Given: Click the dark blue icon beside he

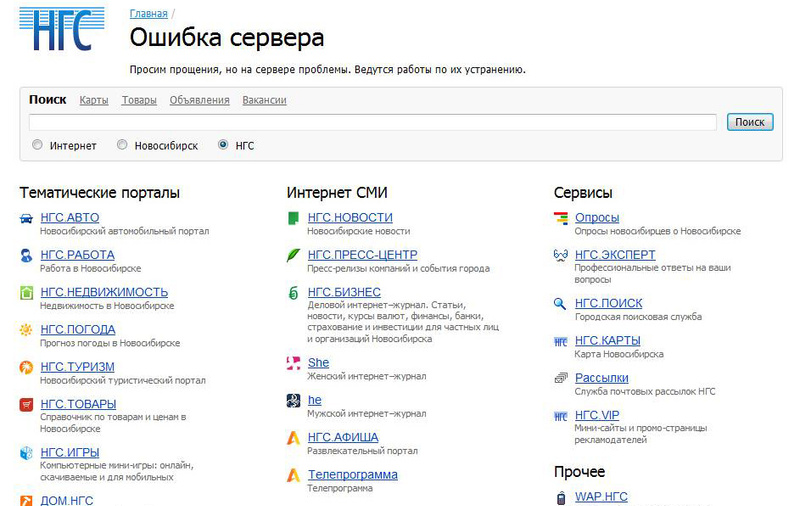Looking at the screenshot, I should tap(293, 400).
